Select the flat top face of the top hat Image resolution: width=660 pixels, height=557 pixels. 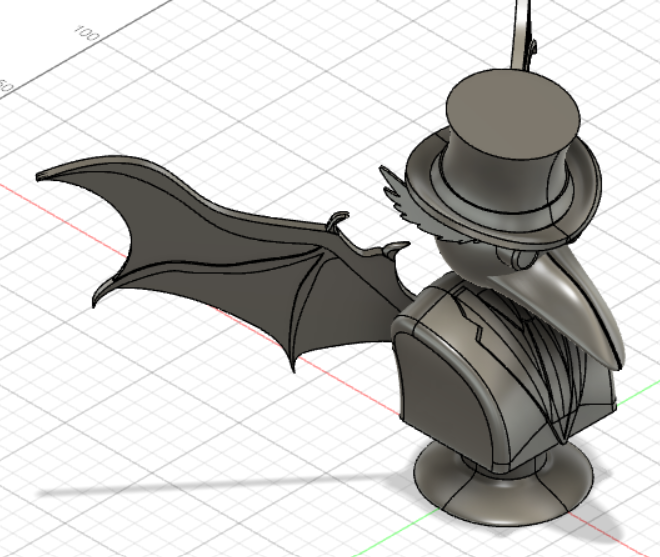pos(513,114)
